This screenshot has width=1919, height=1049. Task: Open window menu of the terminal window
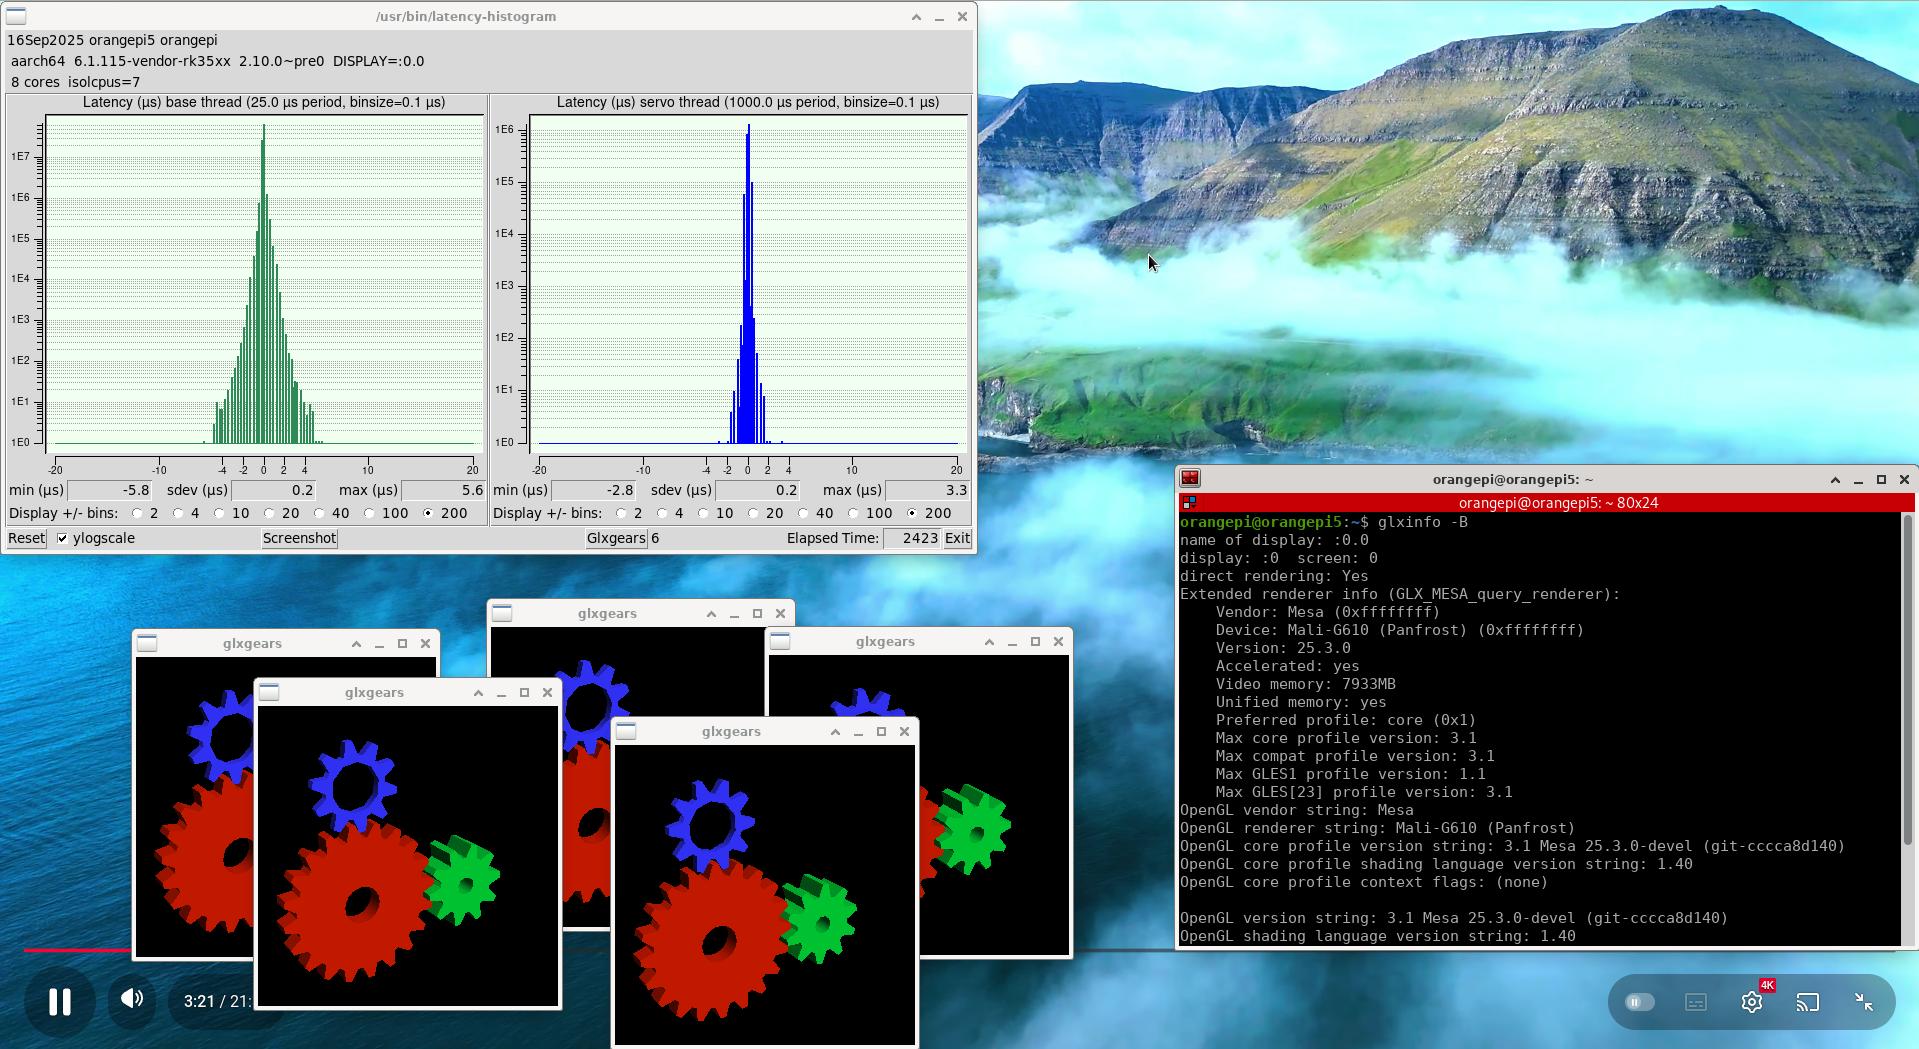point(1190,479)
